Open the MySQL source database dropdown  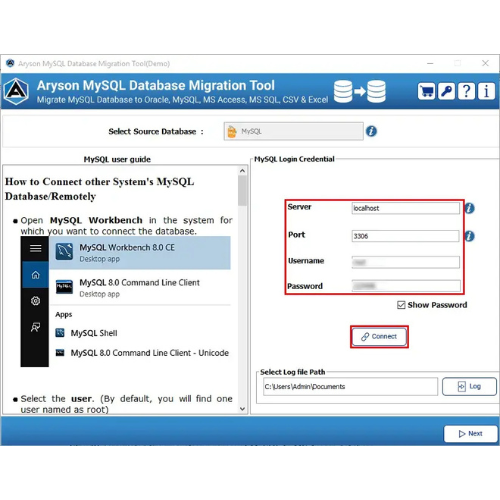click(294, 131)
